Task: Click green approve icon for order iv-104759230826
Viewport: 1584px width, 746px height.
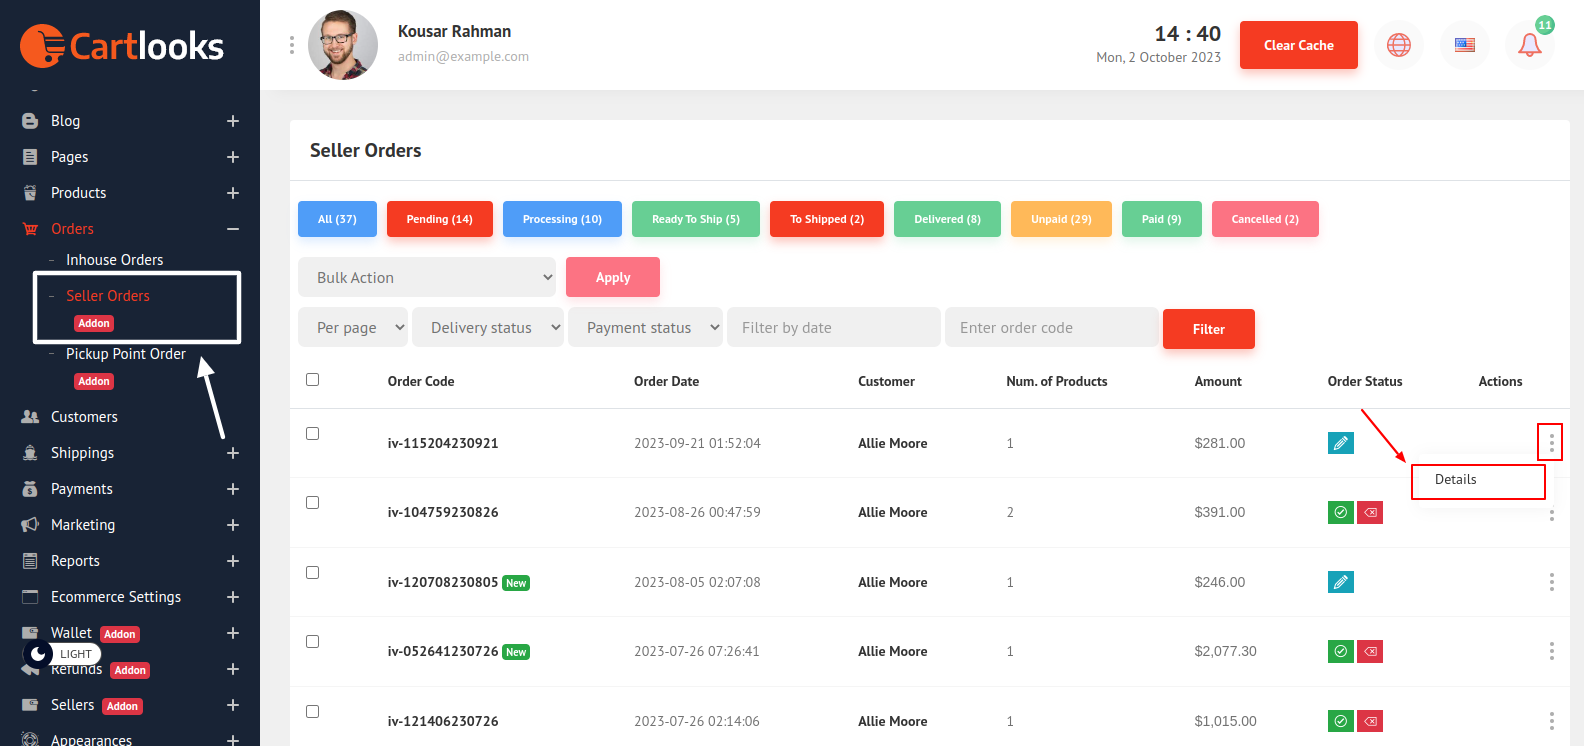Action: tap(1340, 512)
